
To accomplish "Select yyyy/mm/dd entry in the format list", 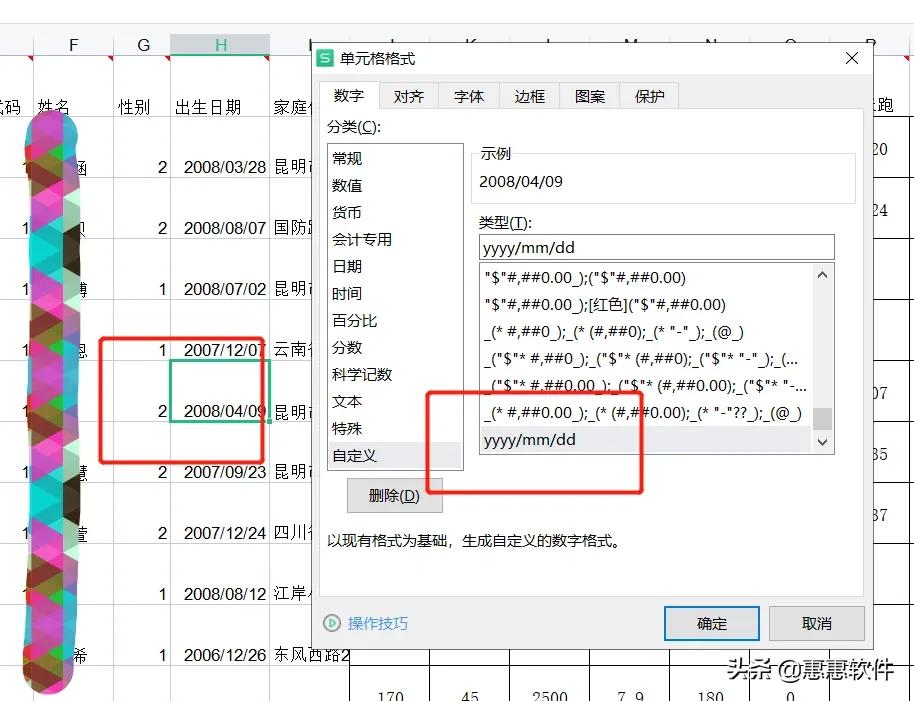I will (x=550, y=438).
